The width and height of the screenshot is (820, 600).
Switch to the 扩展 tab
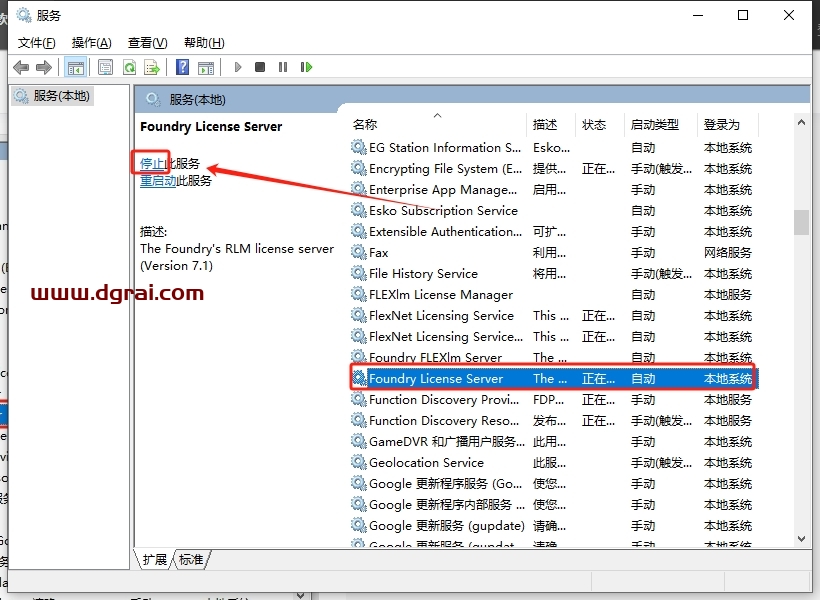pos(154,560)
